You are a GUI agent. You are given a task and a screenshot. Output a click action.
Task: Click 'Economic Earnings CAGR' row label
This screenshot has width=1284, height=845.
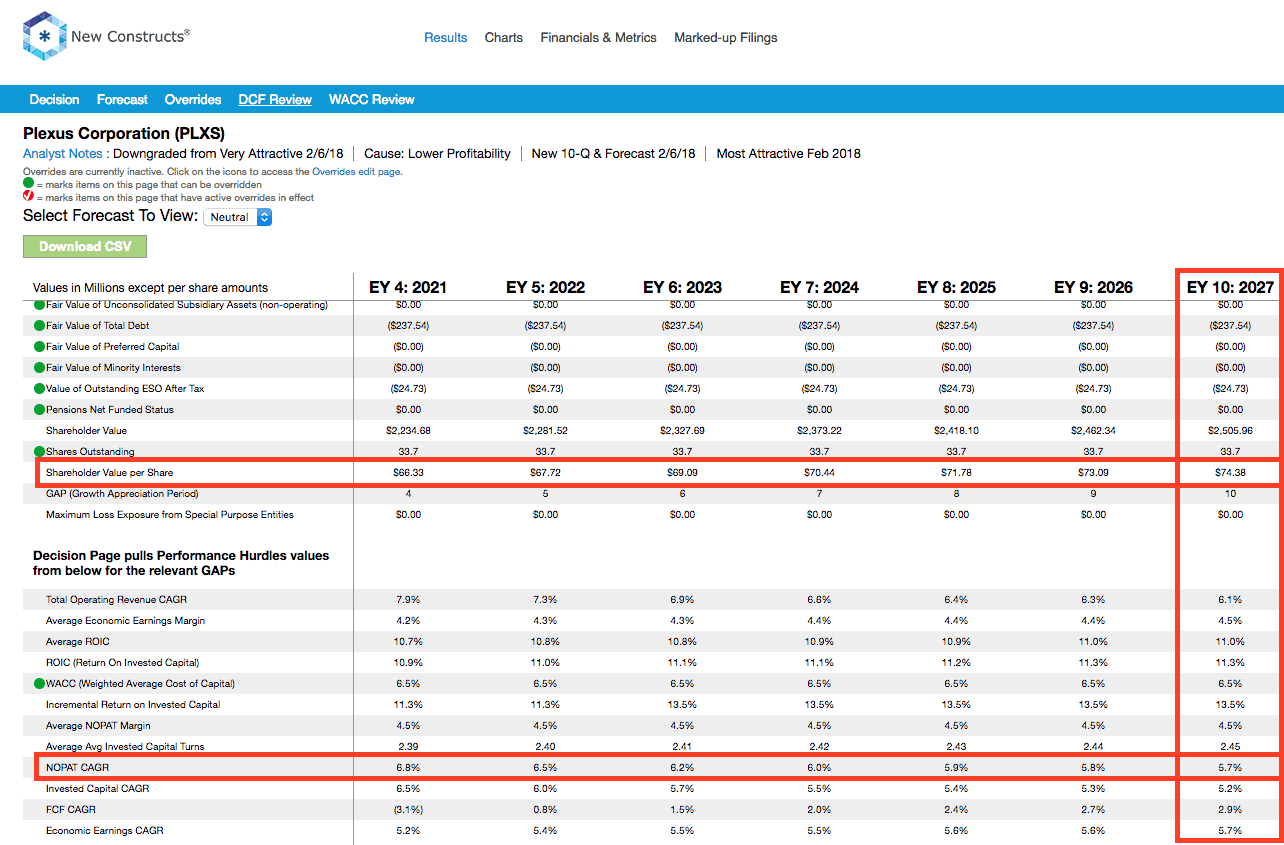104,830
